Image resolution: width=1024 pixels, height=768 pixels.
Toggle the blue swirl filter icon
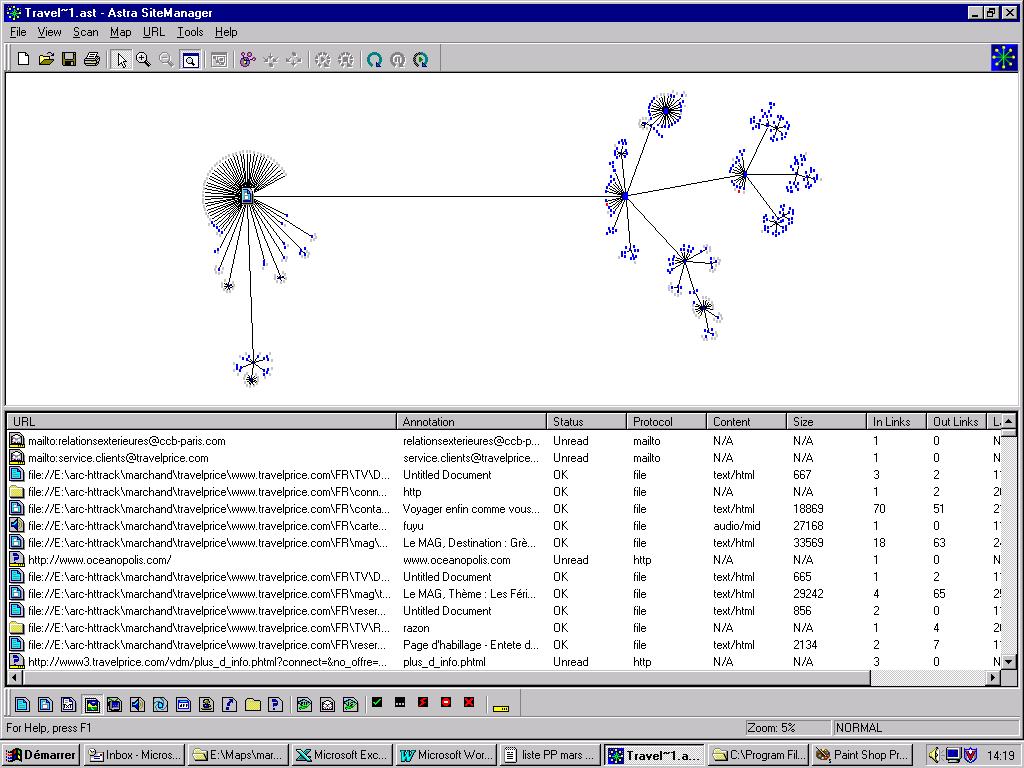pos(160,704)
